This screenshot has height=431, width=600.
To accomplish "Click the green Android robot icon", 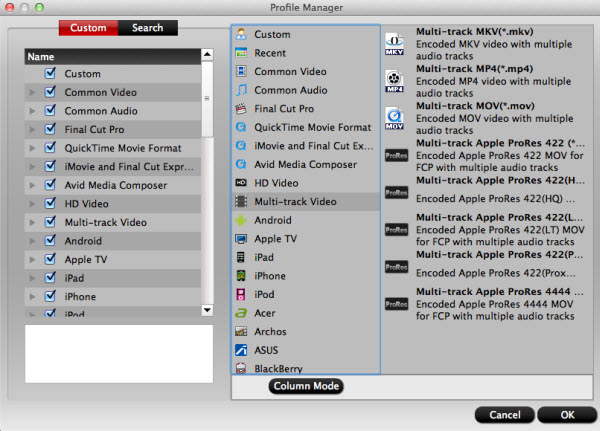I will point(241,220).
